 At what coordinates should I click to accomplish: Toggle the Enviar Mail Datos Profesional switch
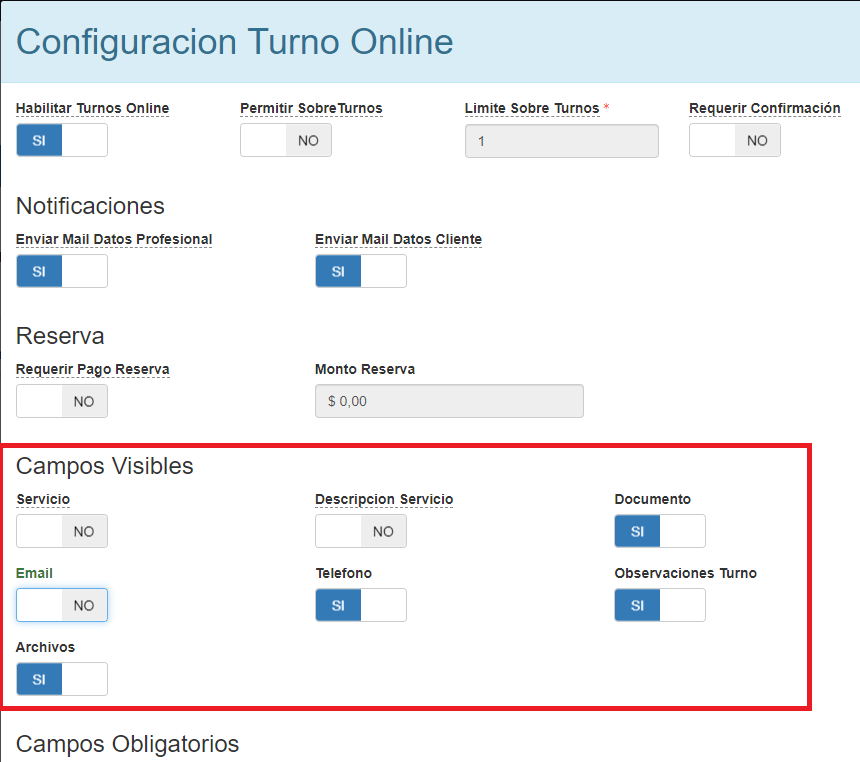(61, 271)
